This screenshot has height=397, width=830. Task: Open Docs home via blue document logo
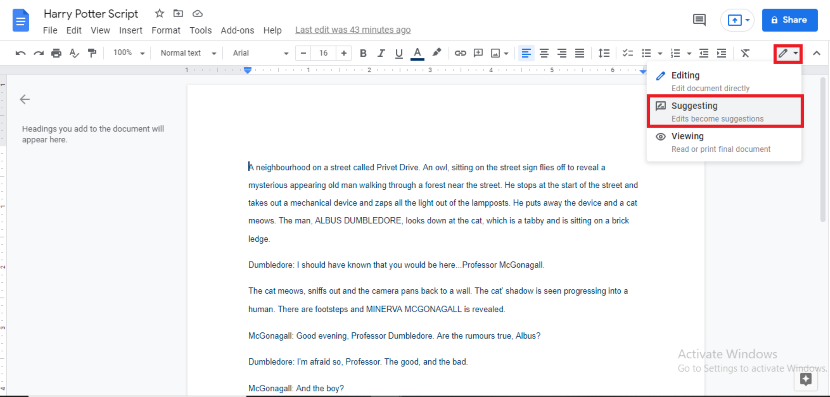[21, 21]
